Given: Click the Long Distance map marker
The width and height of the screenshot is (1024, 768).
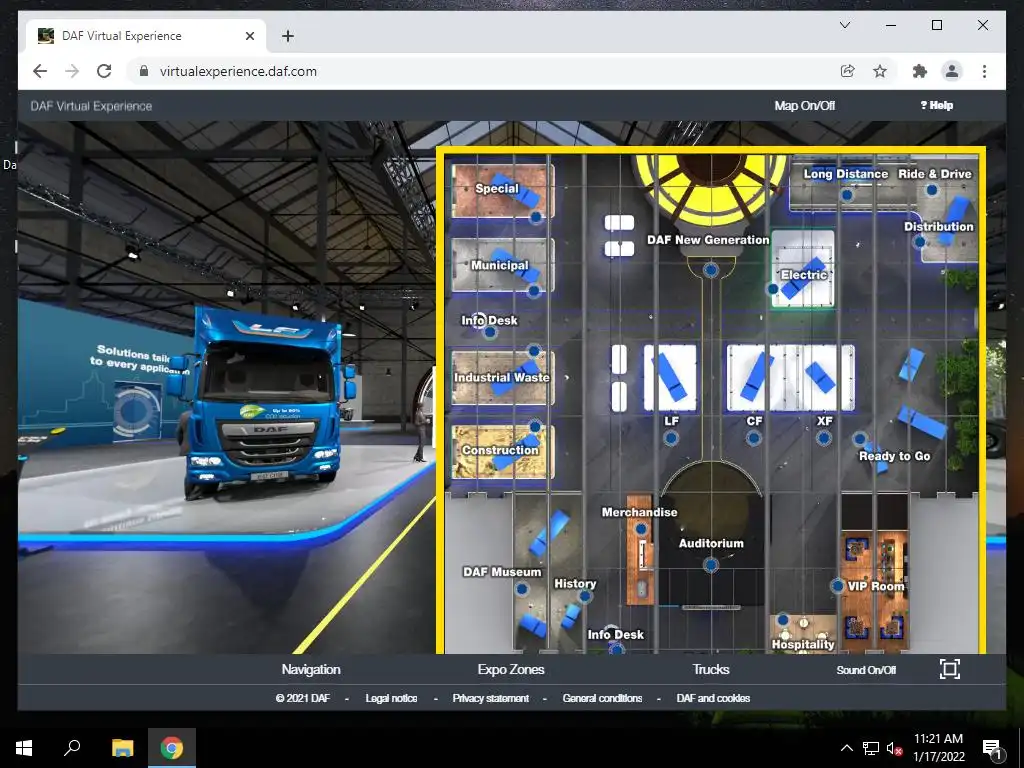Looking at the screenshot, I should pyautogui.click(x=847, y=195).
